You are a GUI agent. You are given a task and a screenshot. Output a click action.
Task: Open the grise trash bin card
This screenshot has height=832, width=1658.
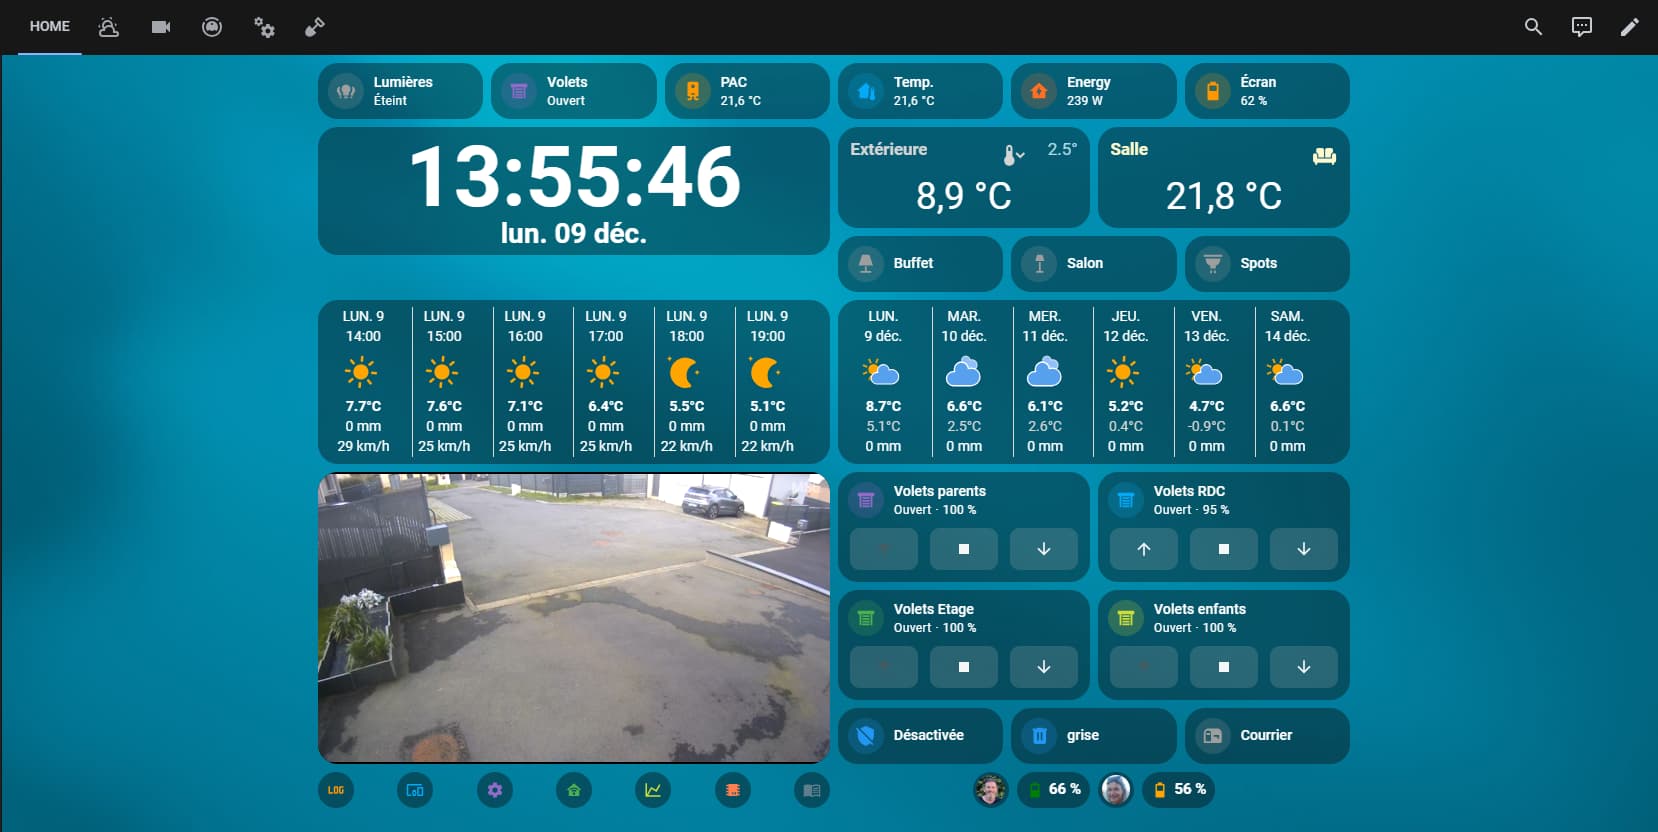click(1094, 736)
